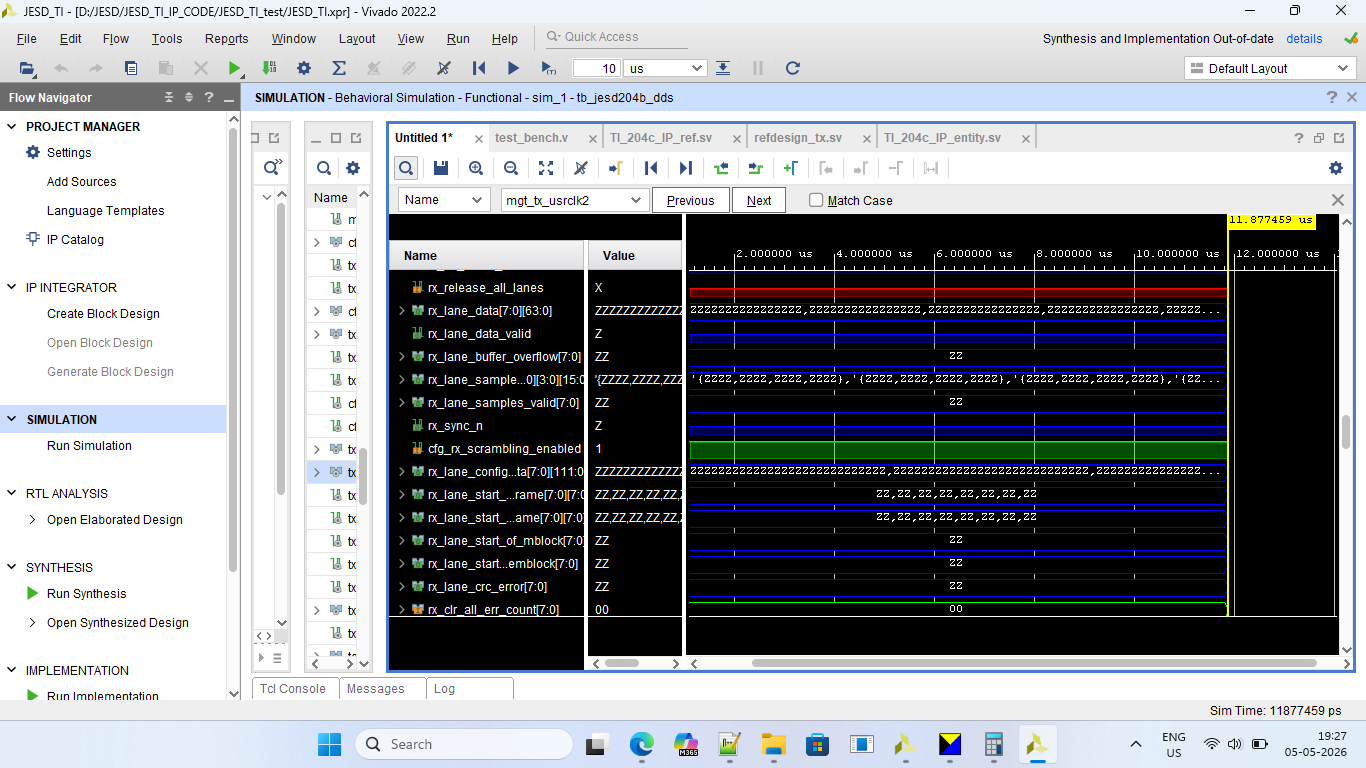
Task: Open main toolbar Settings gear
Action: pyautogui.click(x=304, y=68)
